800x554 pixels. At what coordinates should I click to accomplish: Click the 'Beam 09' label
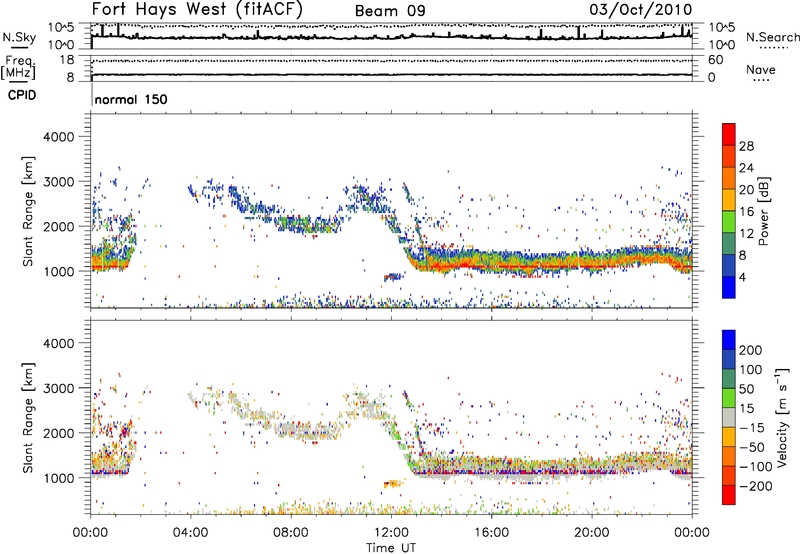click(x=390, y=11)
